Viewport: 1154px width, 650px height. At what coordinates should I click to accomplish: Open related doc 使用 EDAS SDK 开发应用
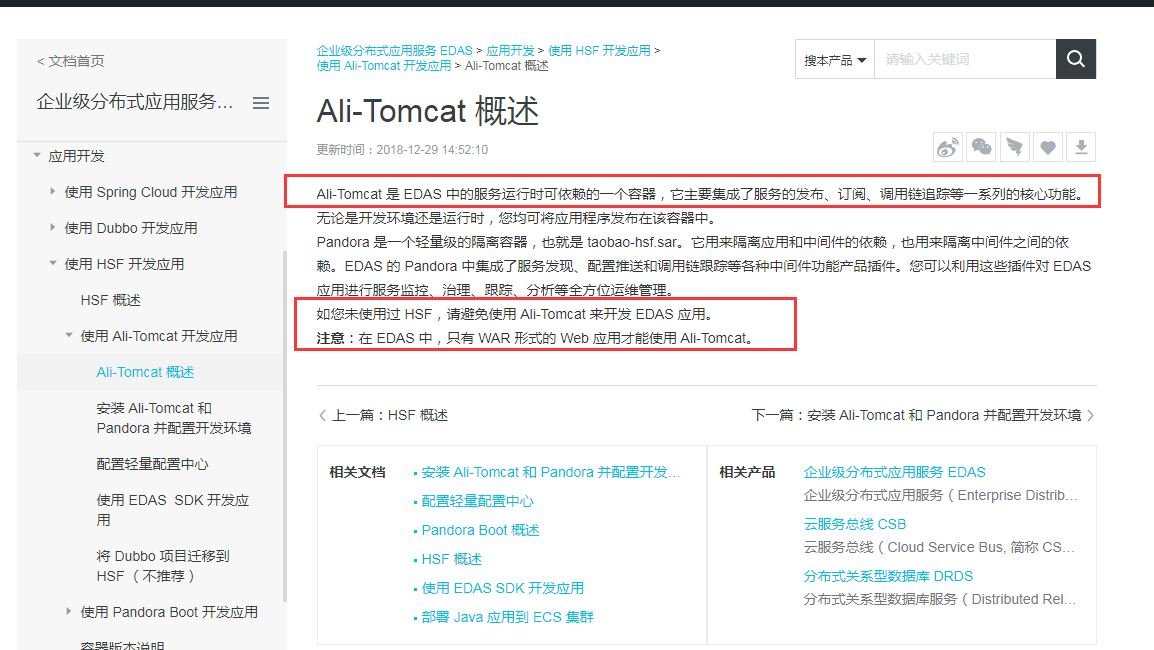pyautogui.click(x=502, y=587)
